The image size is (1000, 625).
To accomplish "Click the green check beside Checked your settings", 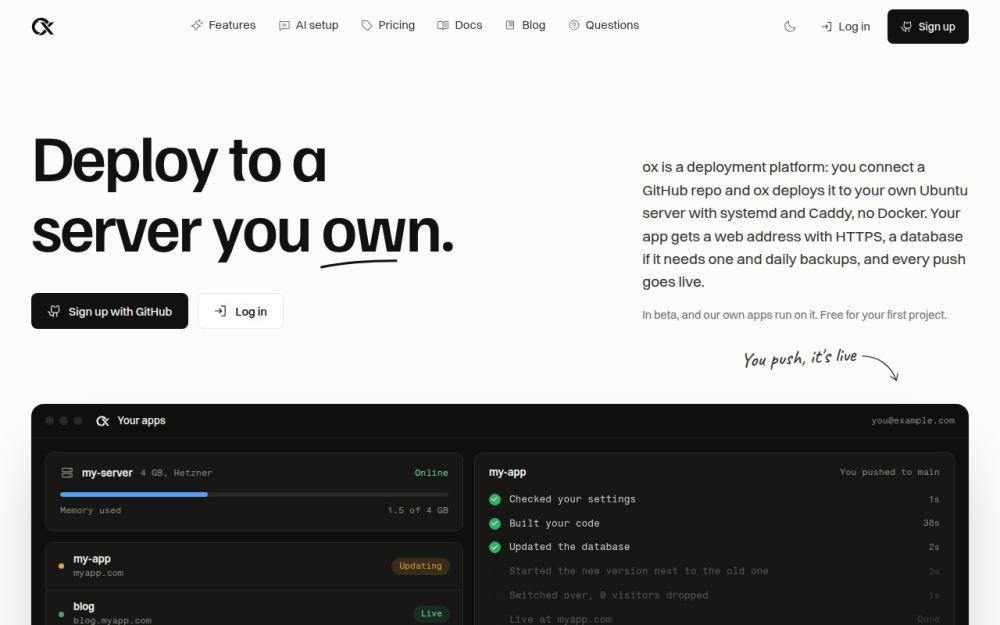I will point(495,499).
